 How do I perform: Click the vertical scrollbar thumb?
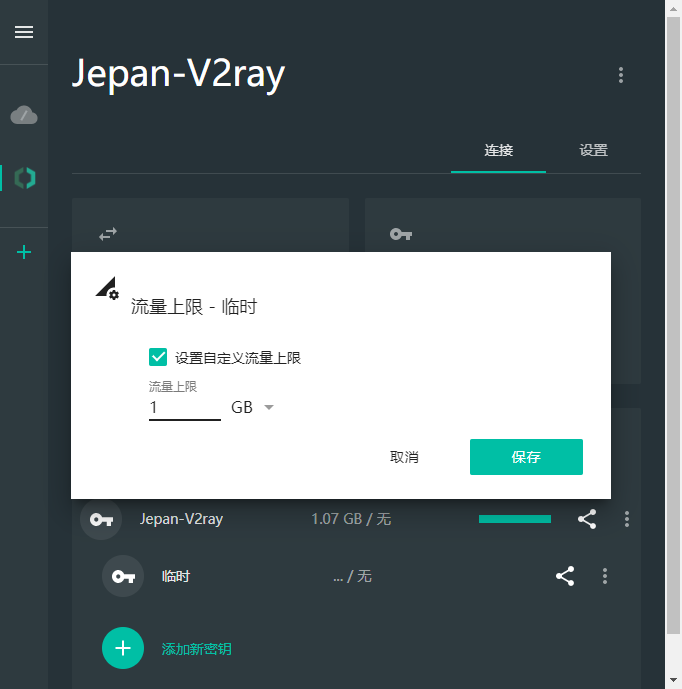(673, 325)
